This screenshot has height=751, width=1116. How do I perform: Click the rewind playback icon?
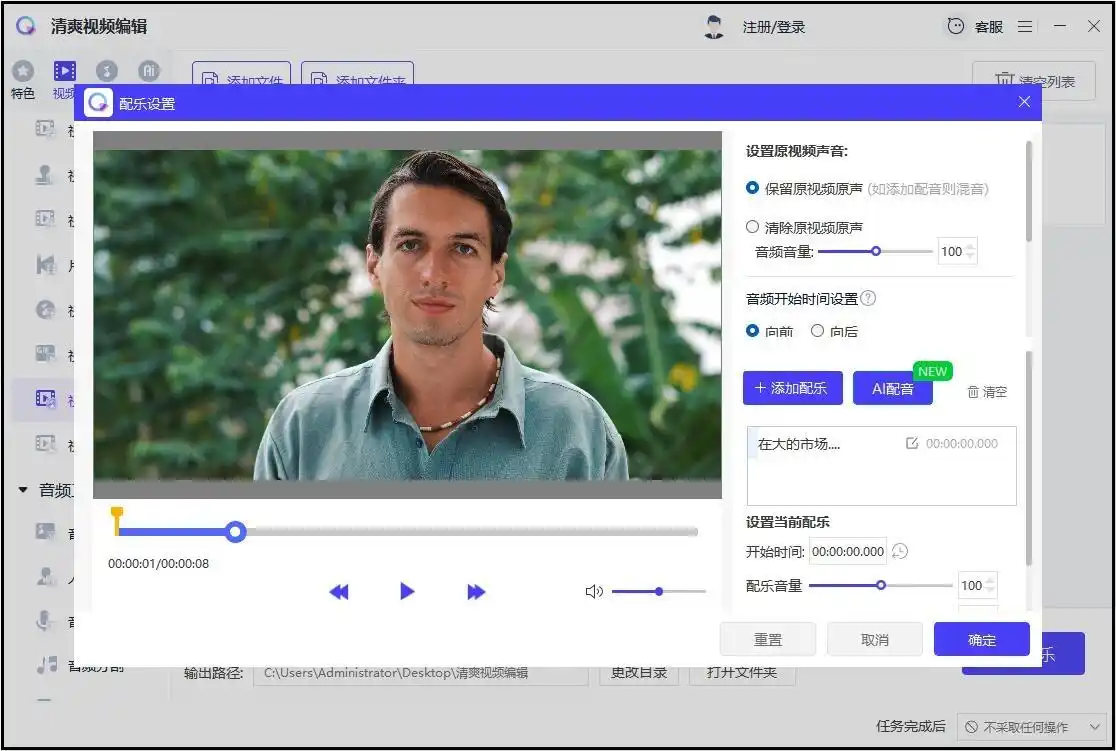click(x=339, y=591)
